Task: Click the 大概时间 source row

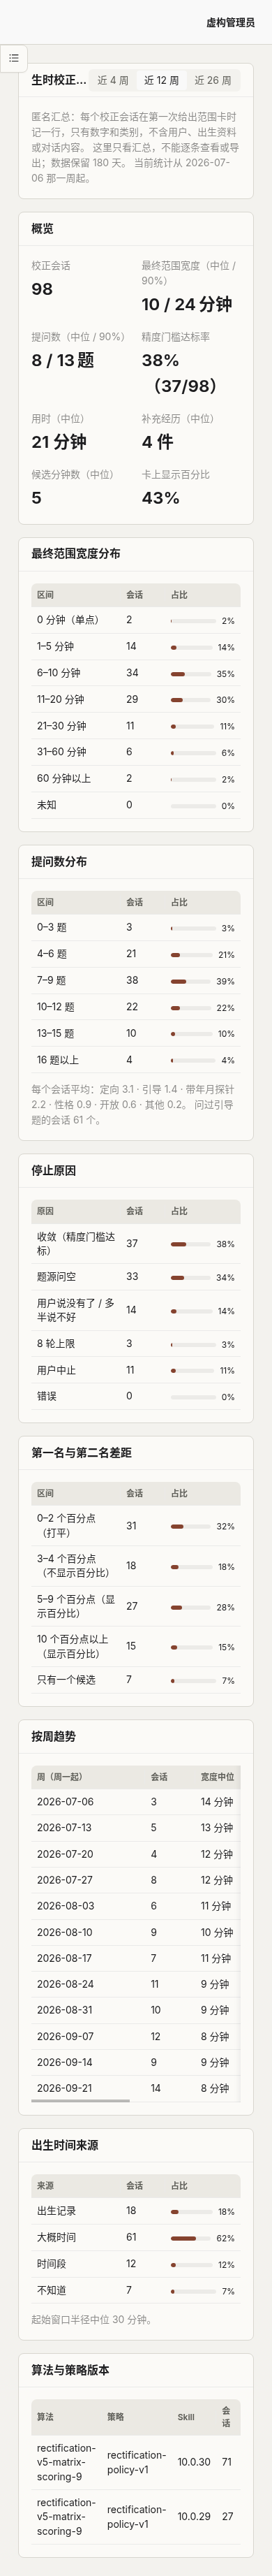Action: (x=136, y=2237)
